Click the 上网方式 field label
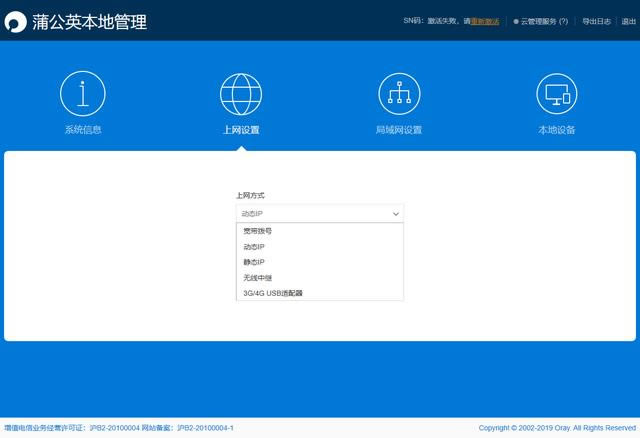The image size is (640, 438). point(250,196)
